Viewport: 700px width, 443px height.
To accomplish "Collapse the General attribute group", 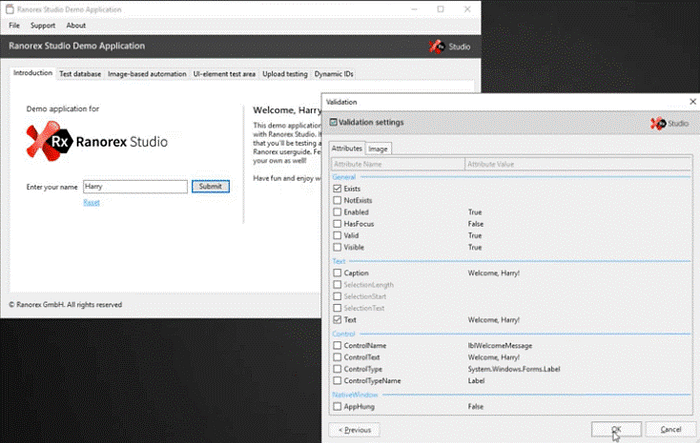I will (344, 177).
